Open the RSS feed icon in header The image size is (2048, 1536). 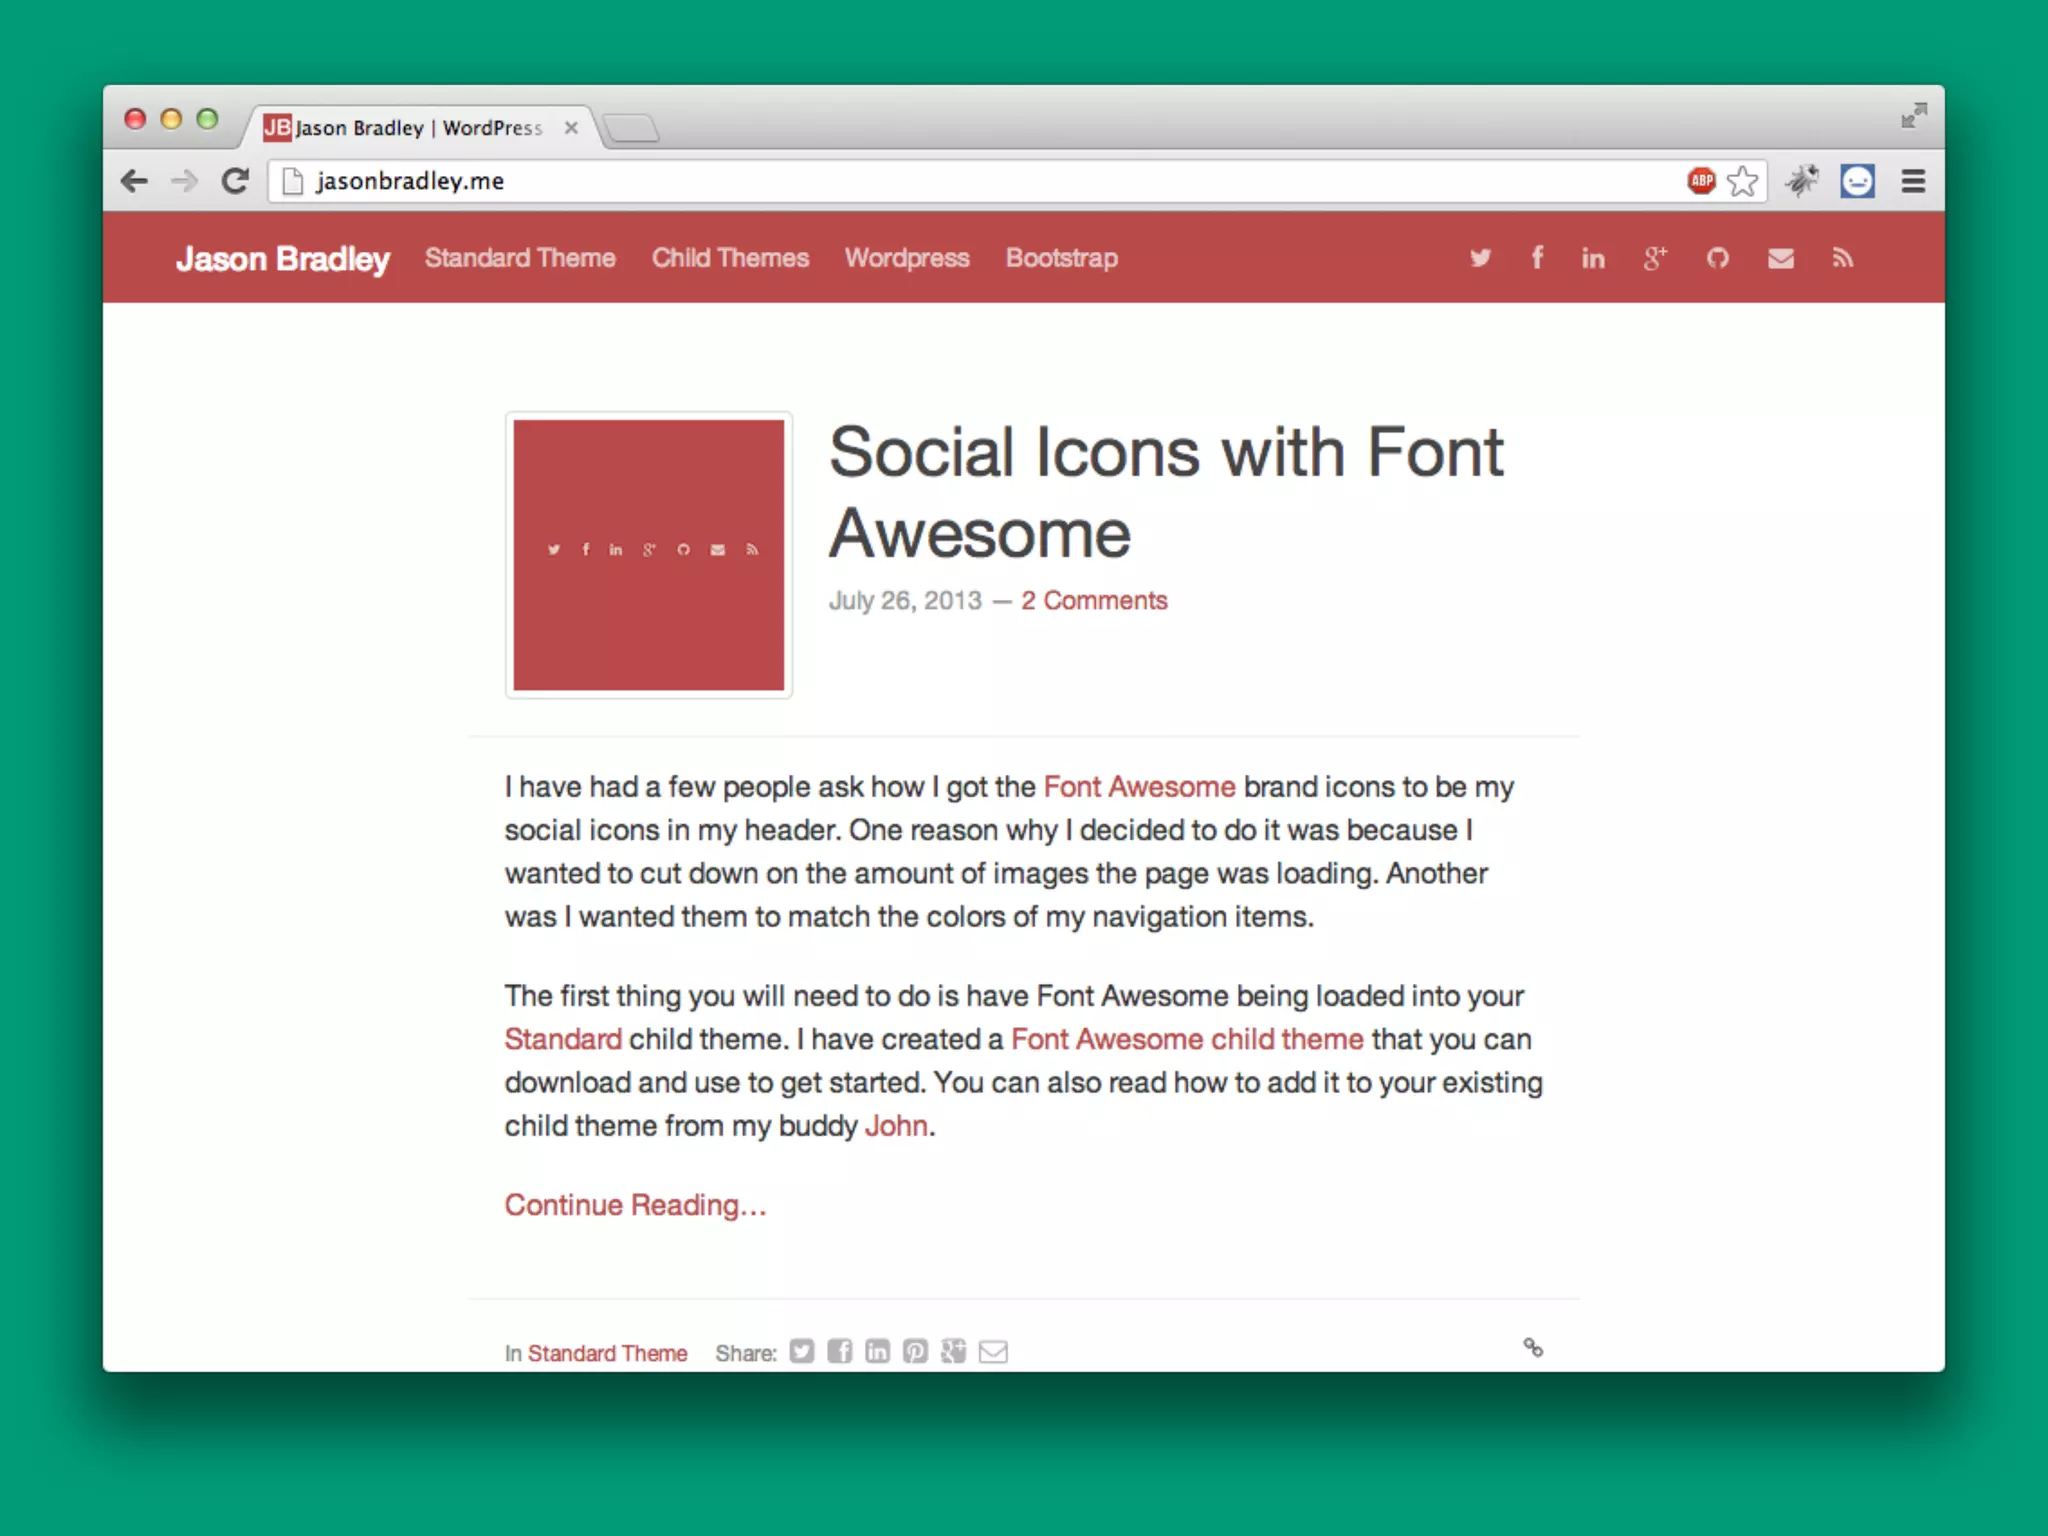pyautogui.click(x=1842, y=259)
